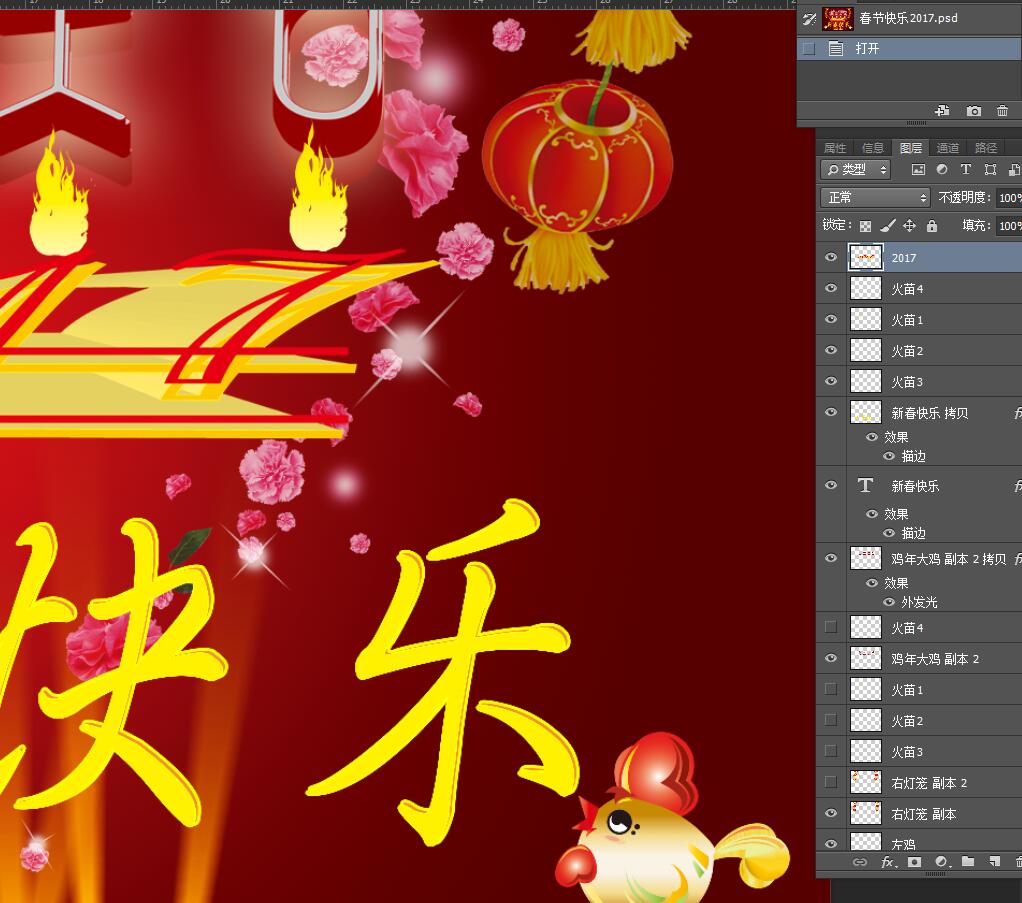
Task: Hide the 左鸡 layer
Action: (x=831, y=844)
